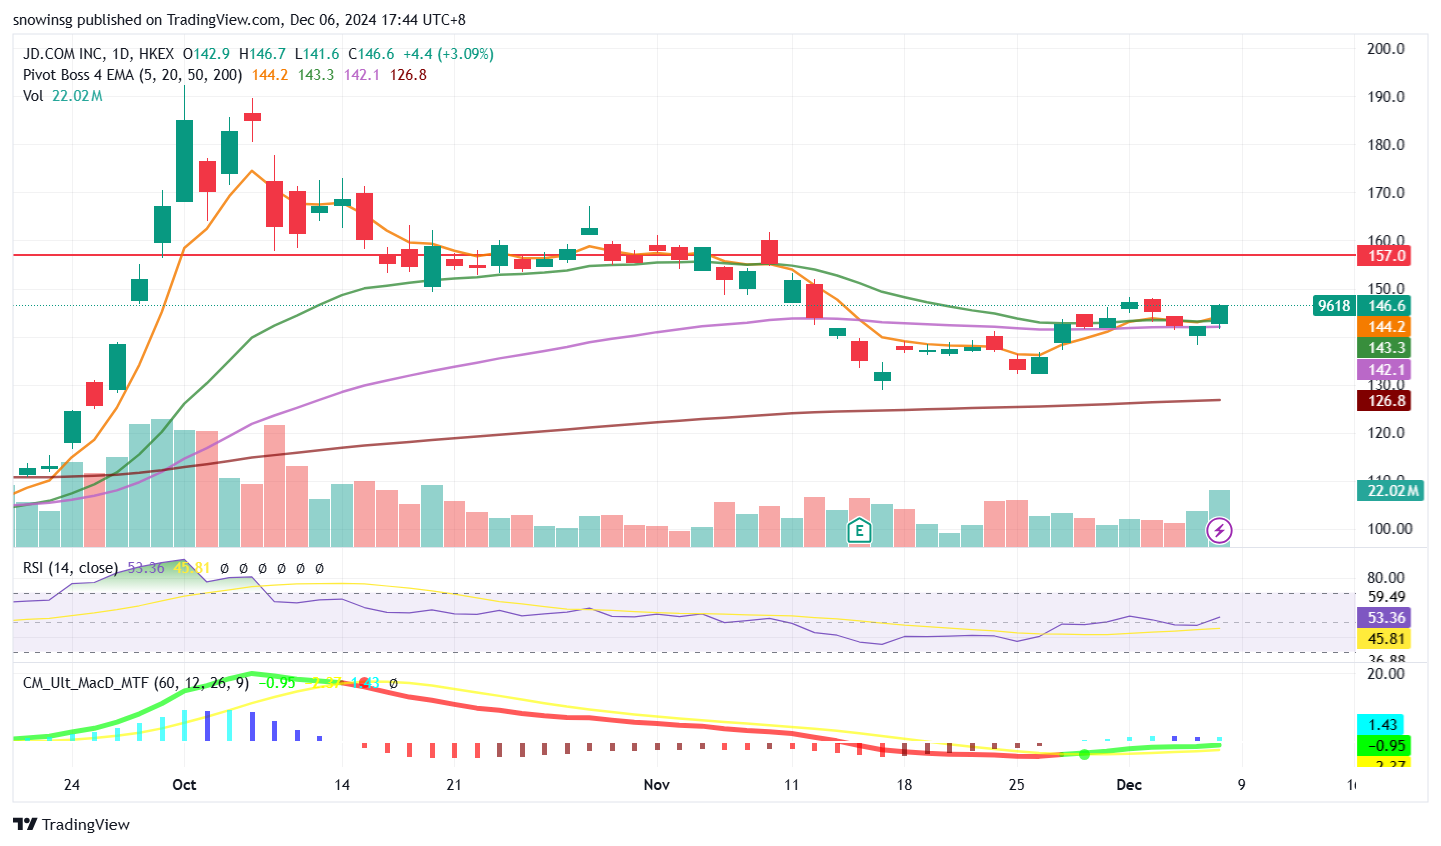
Task: Click the 22.02M volume axis tag
Action: click(1391, 490)
